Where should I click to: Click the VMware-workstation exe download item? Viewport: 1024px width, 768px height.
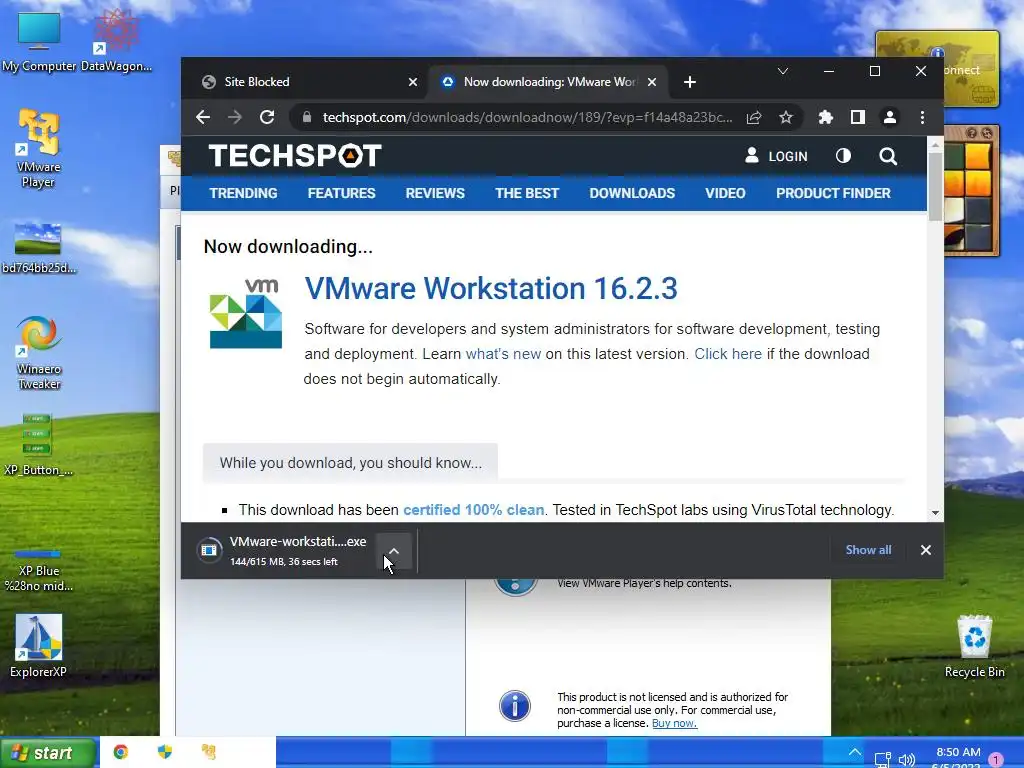coord(284,551)
